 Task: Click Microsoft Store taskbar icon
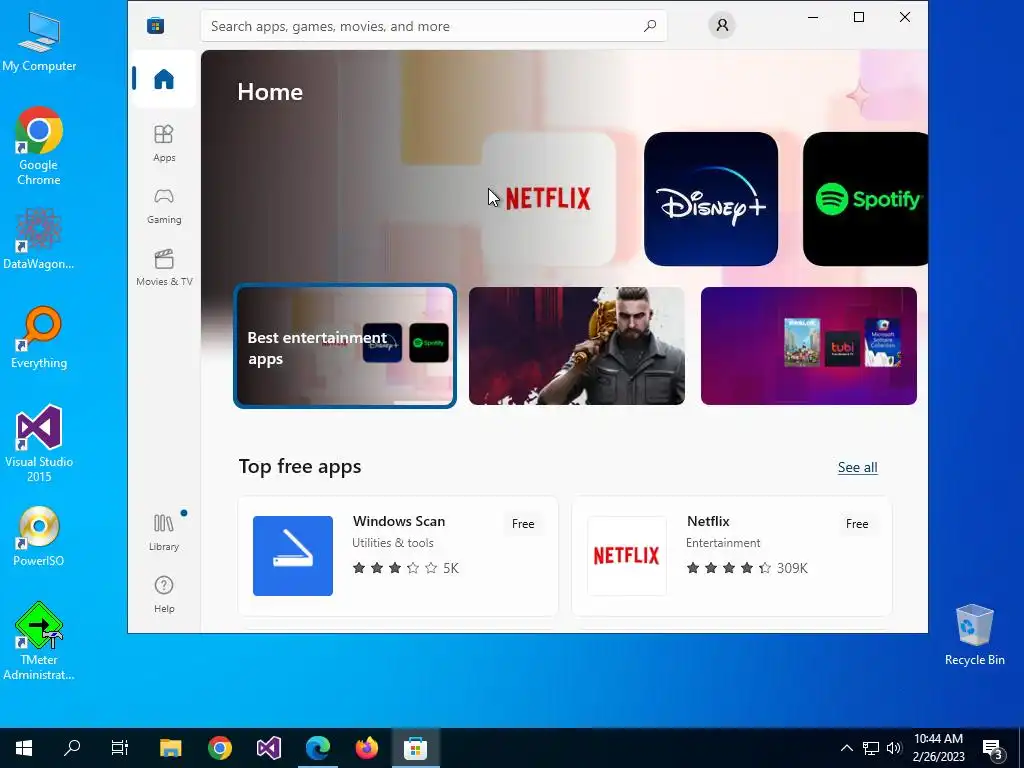pyautogui.click(x=415, y=748)
